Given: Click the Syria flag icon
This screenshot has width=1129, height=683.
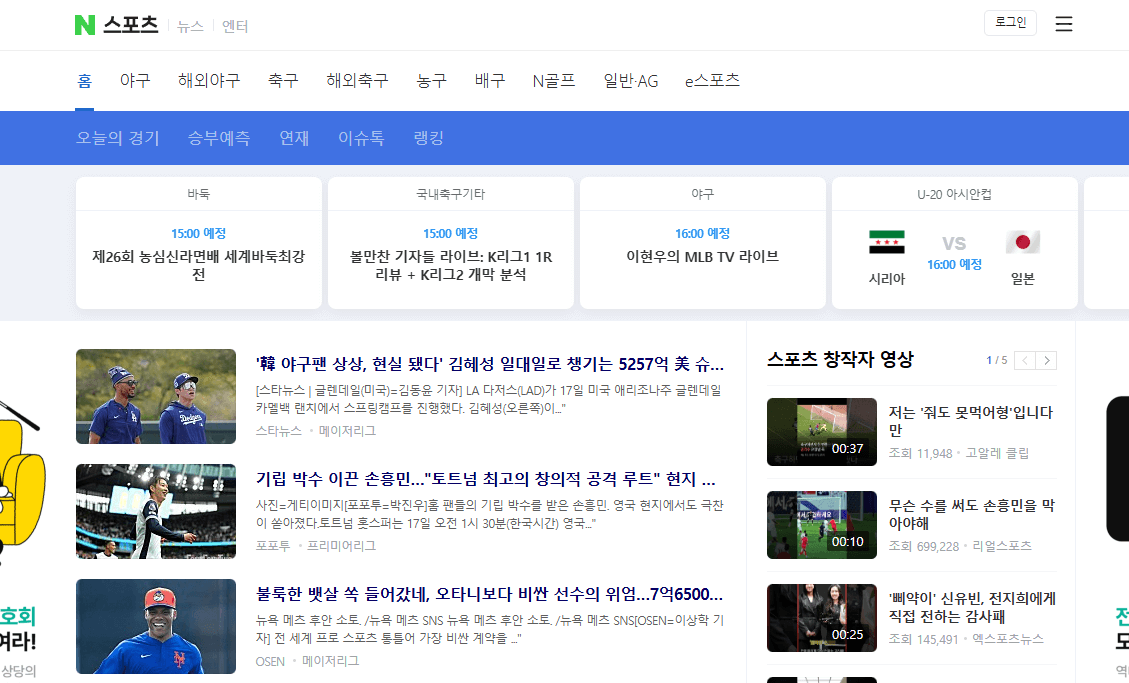Looking at the screenshot, I should pyautogui.click(x=886, y=242).
